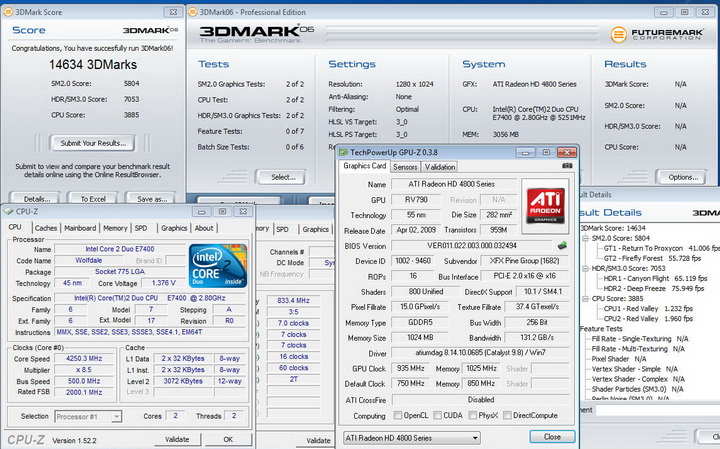The width and height of the screenshot is (720, 449).
Task: Click the HDR1 - Canyon Flight row
Action: coord(655,278)
